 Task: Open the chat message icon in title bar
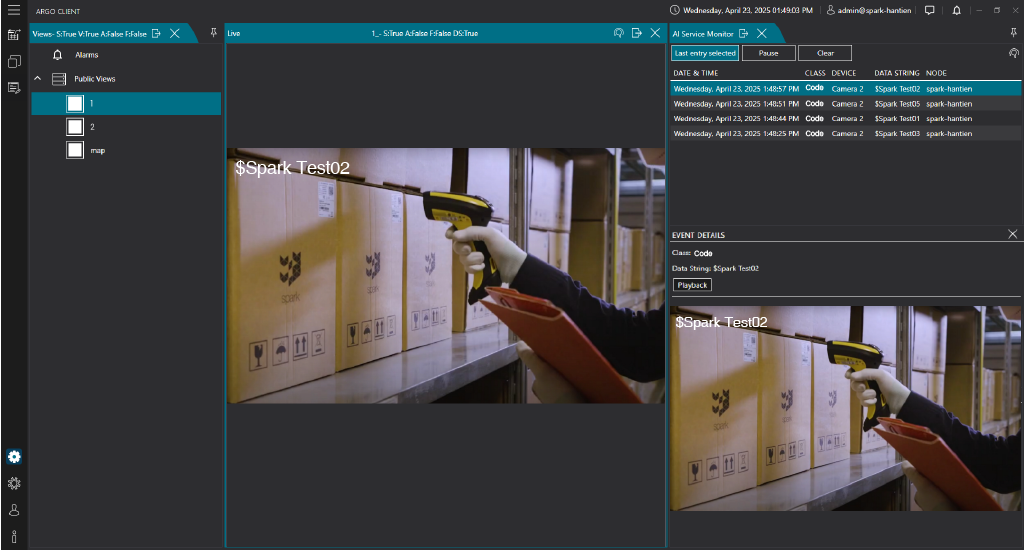pos(929,10)
